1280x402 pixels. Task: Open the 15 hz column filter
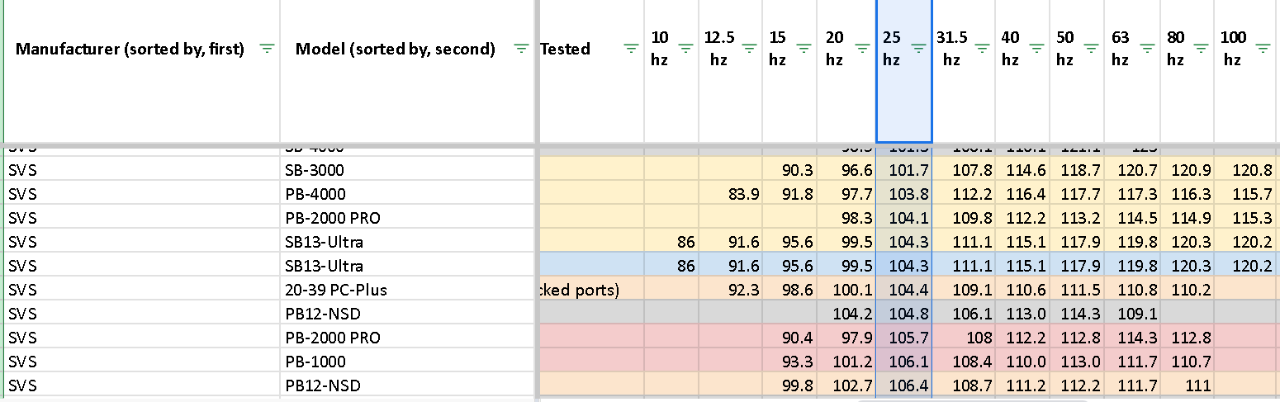[803, 48]
